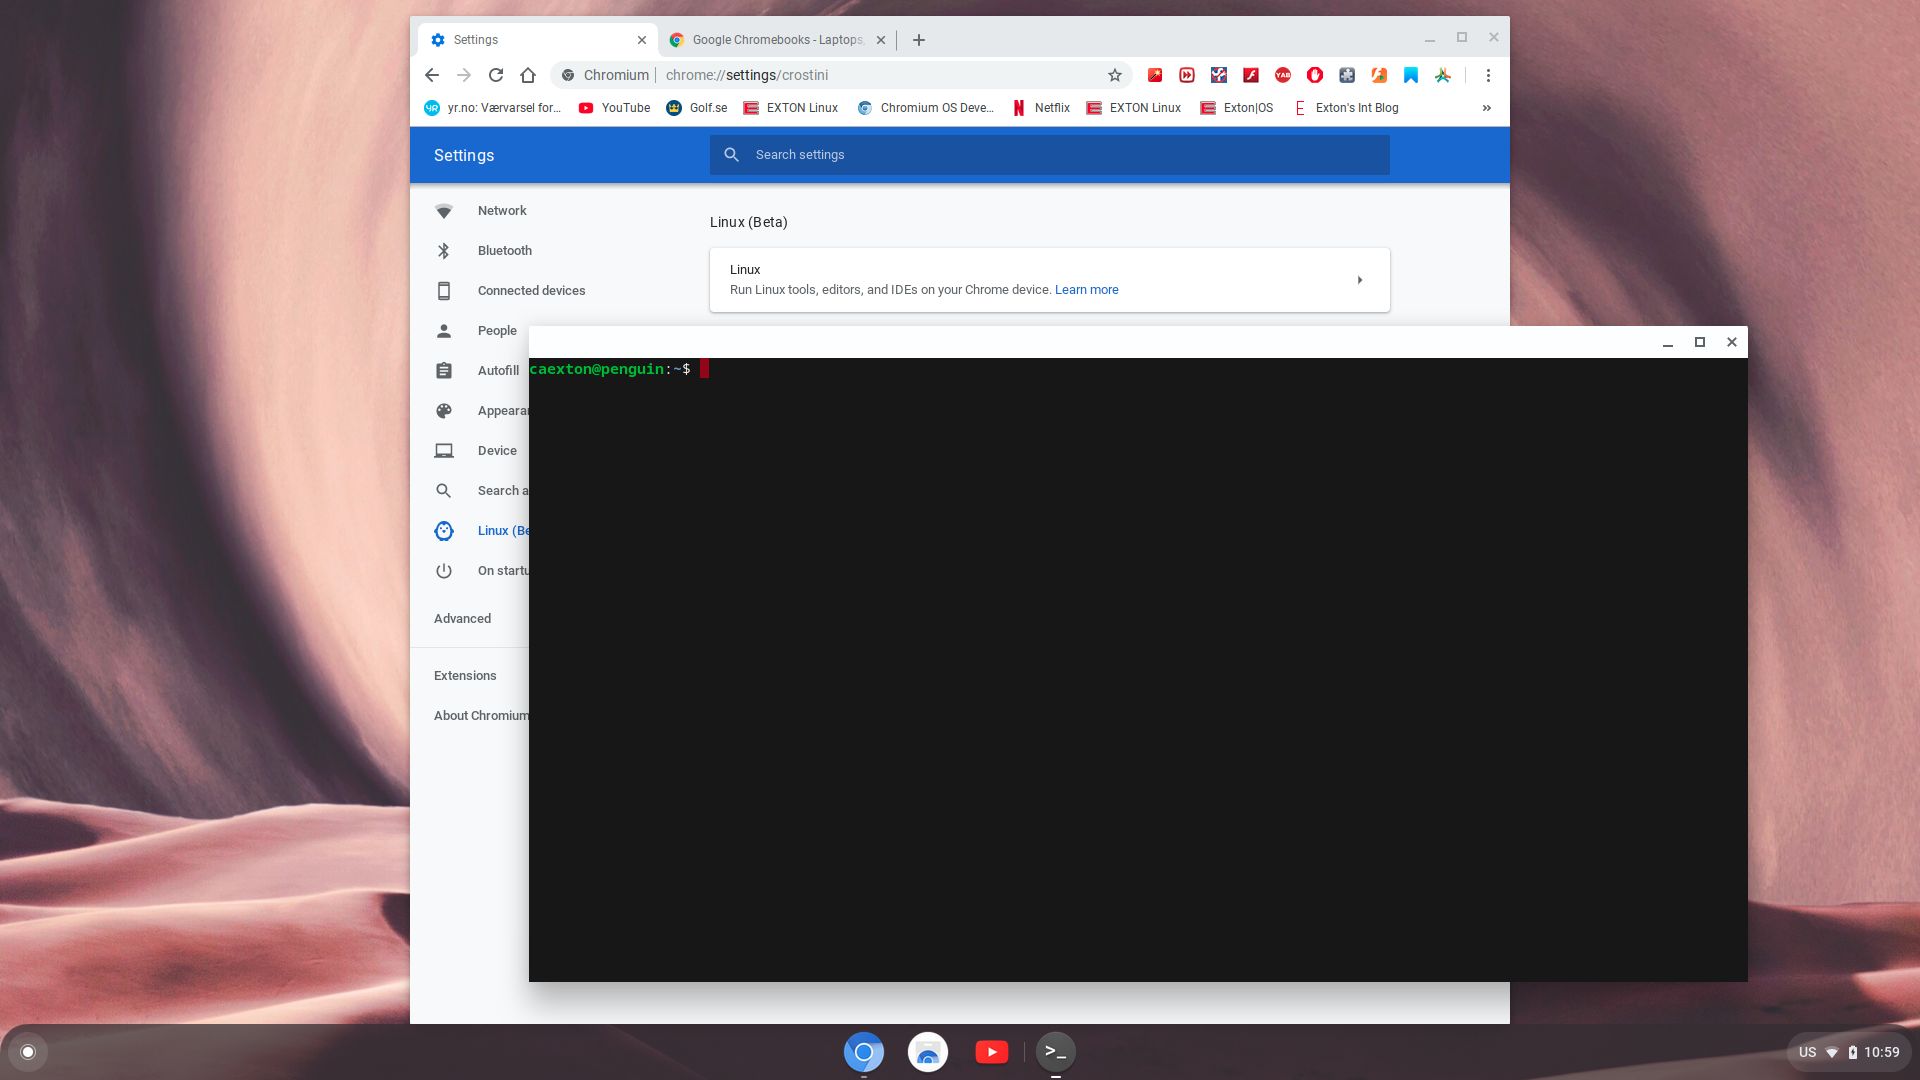Screen dimensions: 1920x1080
Task: Select the Bluetooth settings icon
Action: 444,251
